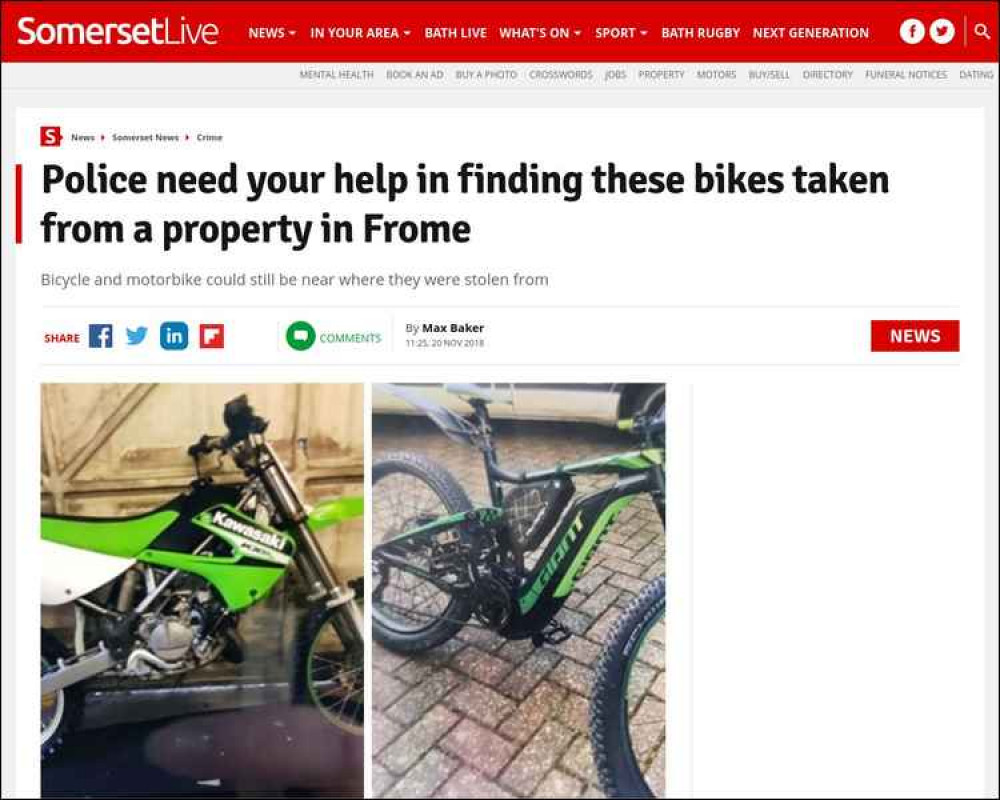The image size is (1000, 800).
Task: Share article on LinkedIn icon
Action: tap(174, 336)
